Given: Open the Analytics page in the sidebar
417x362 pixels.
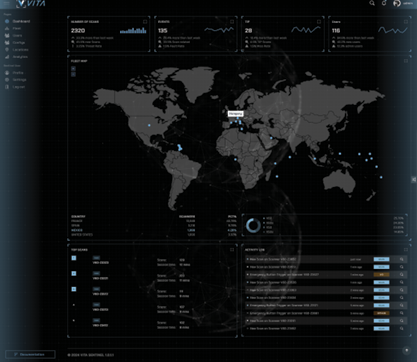Looking at the screenshot, I should click(16, 57).
